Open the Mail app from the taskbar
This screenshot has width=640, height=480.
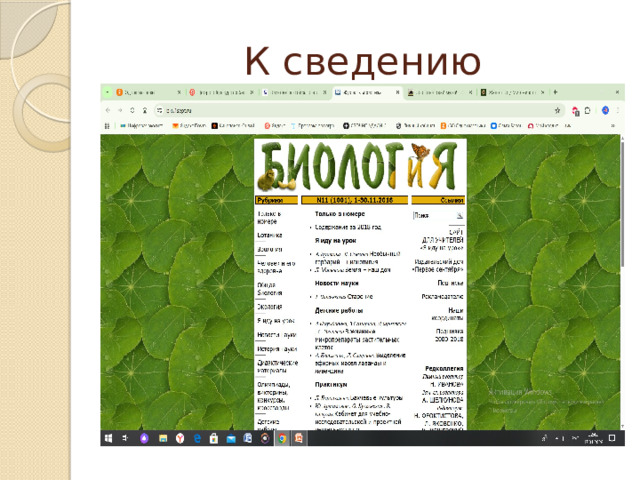click(x=231, y=438)
